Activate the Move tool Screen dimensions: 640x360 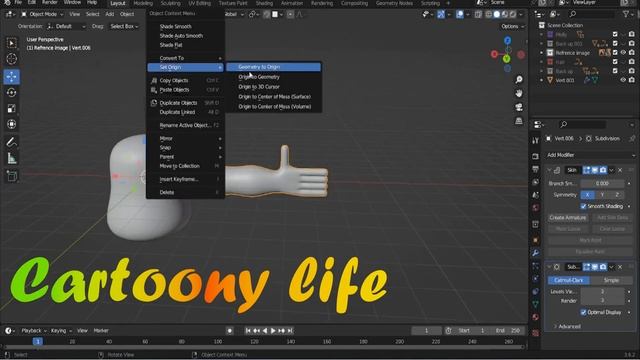tap(11, 76)
